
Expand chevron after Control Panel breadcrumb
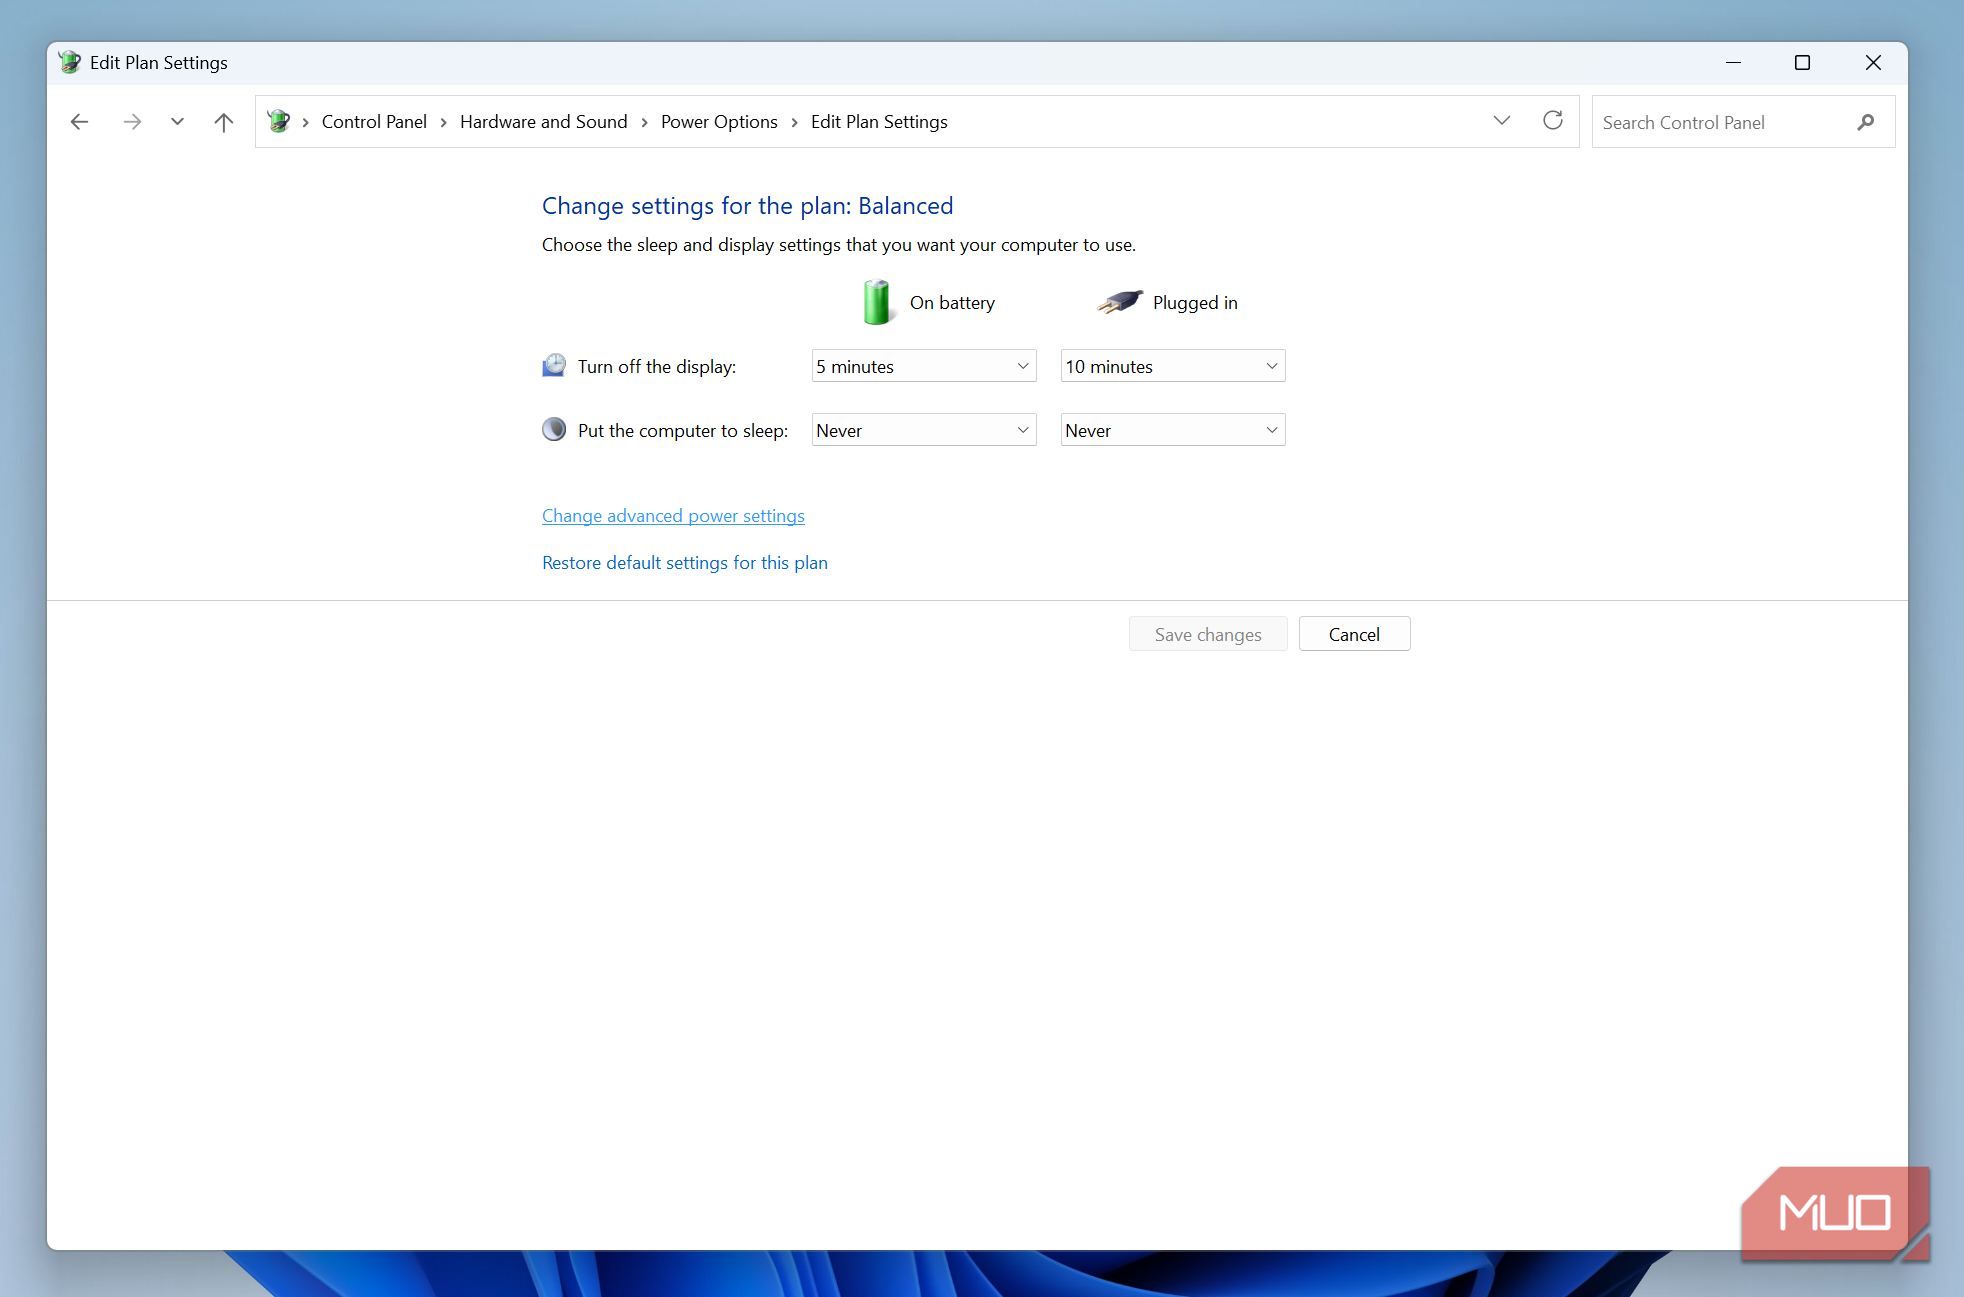tap(443, 122)
